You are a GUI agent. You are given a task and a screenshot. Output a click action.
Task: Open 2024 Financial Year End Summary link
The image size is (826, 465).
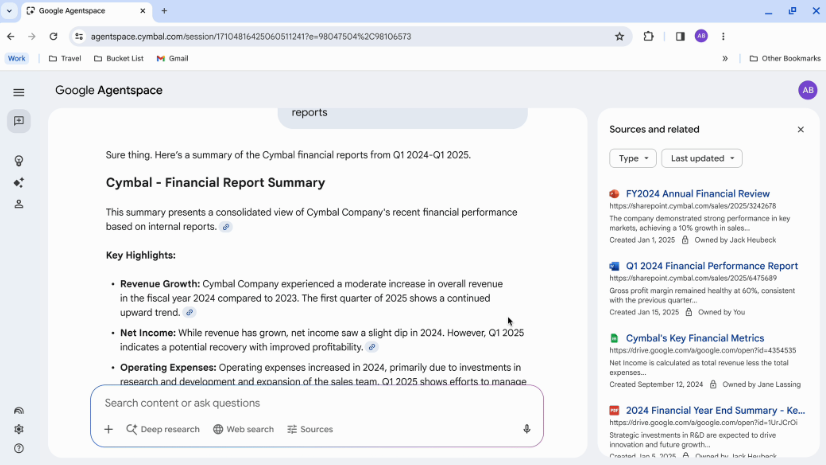(715, 410)
